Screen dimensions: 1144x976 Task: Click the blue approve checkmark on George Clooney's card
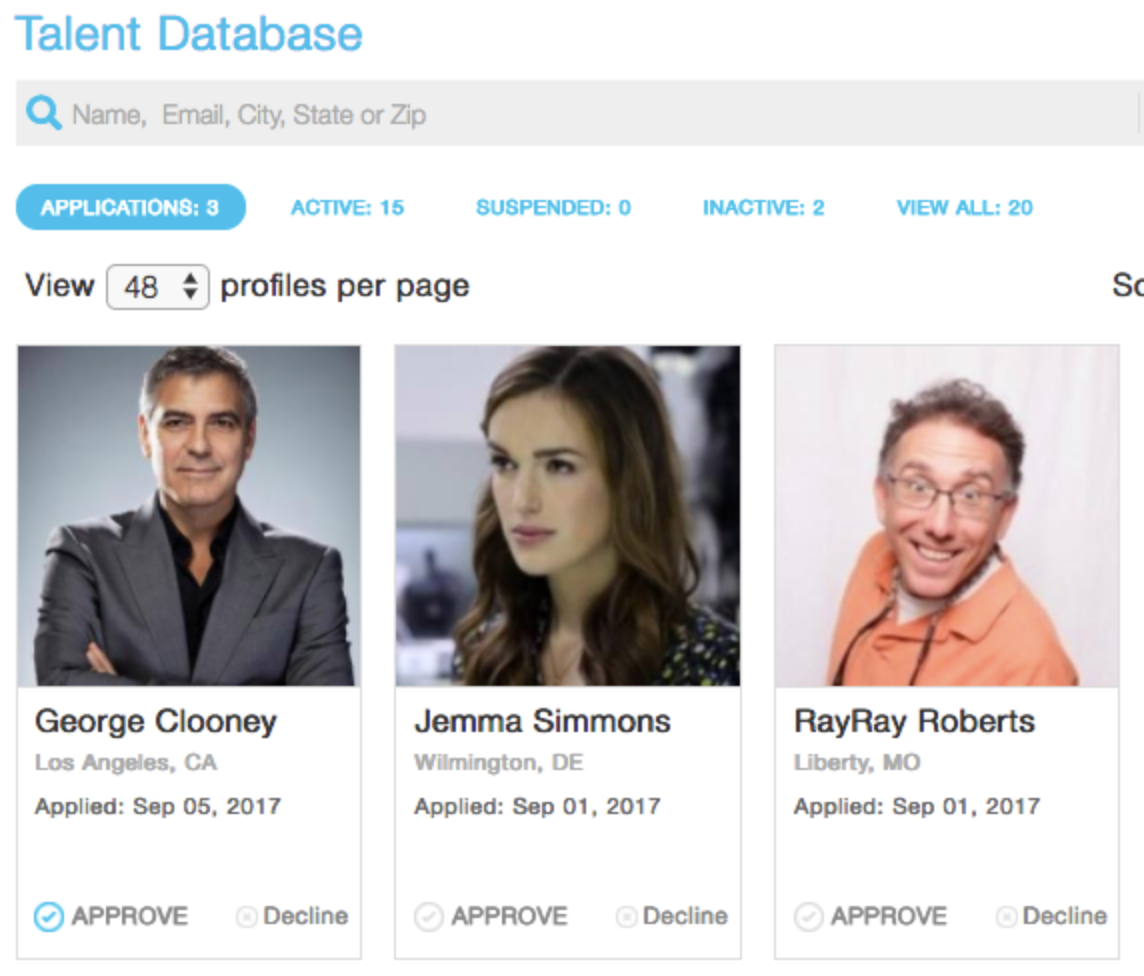(x=49, y=916)
